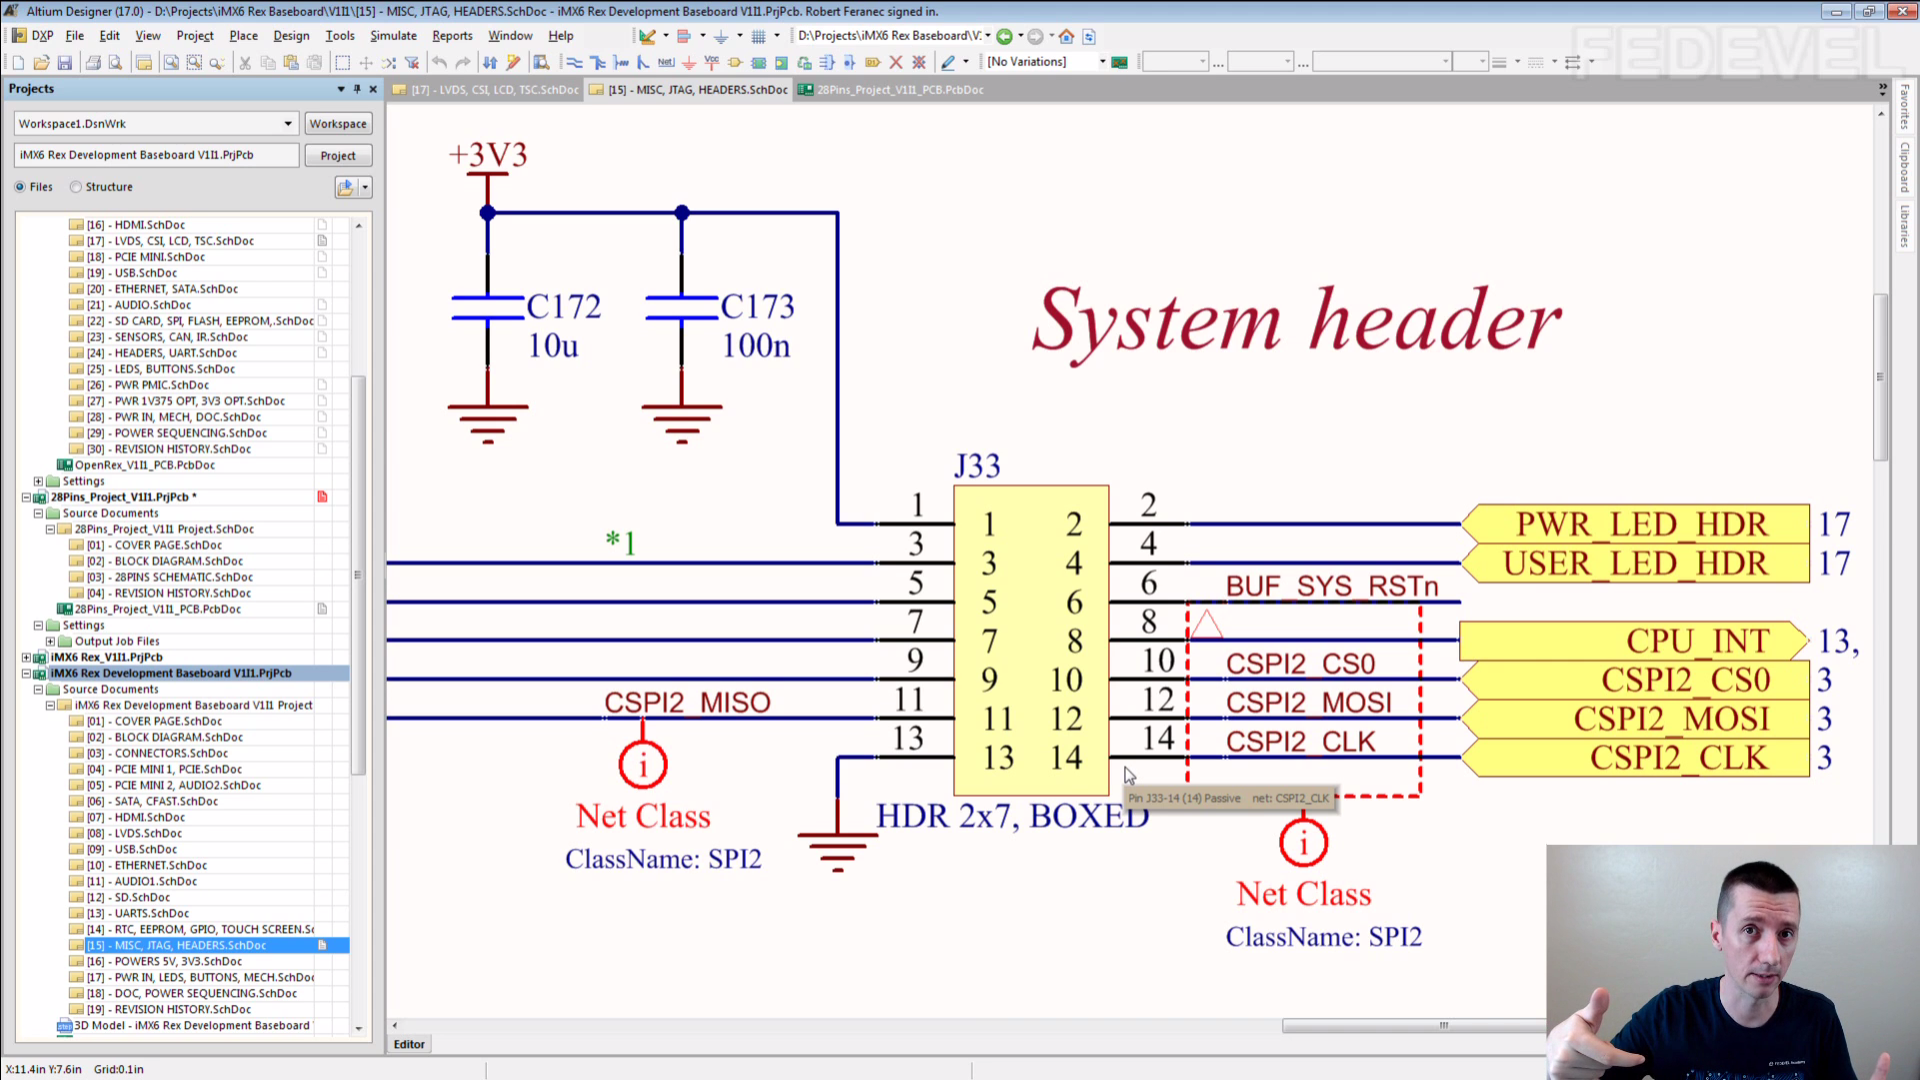1920x1080 pixels.
Task: Click the Save document icon
Action: 65,63
